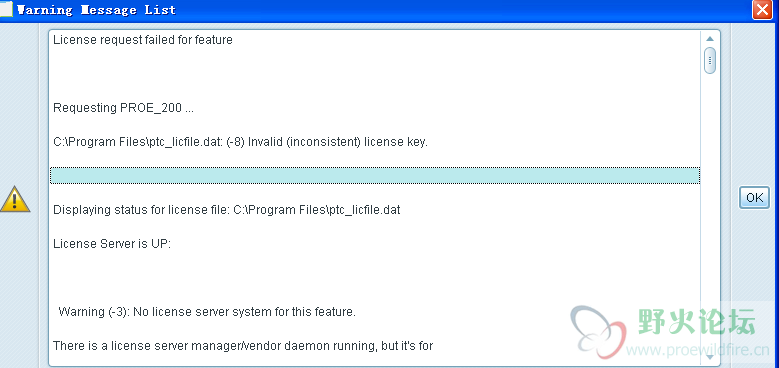Viewport: 779px width, 368px height.
Task: Click the butterfly forum logo watermark
Action: coord(598,330)
